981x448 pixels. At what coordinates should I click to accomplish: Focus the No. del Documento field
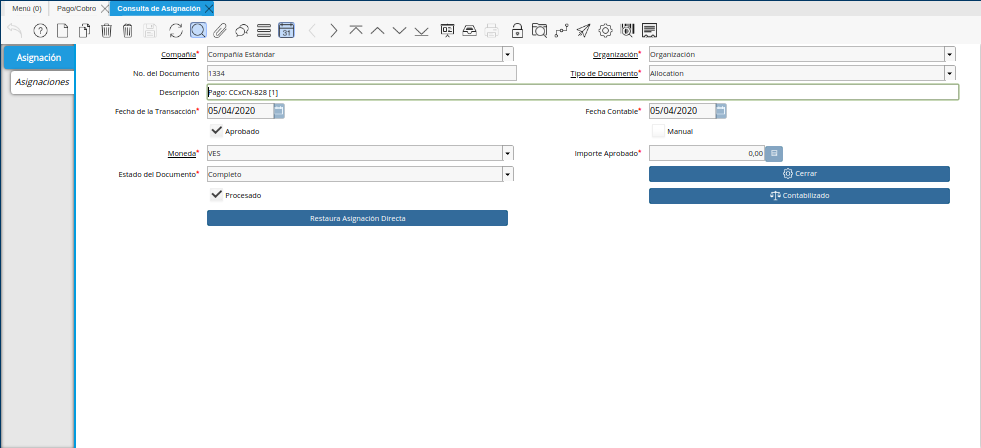pos(362,73)
